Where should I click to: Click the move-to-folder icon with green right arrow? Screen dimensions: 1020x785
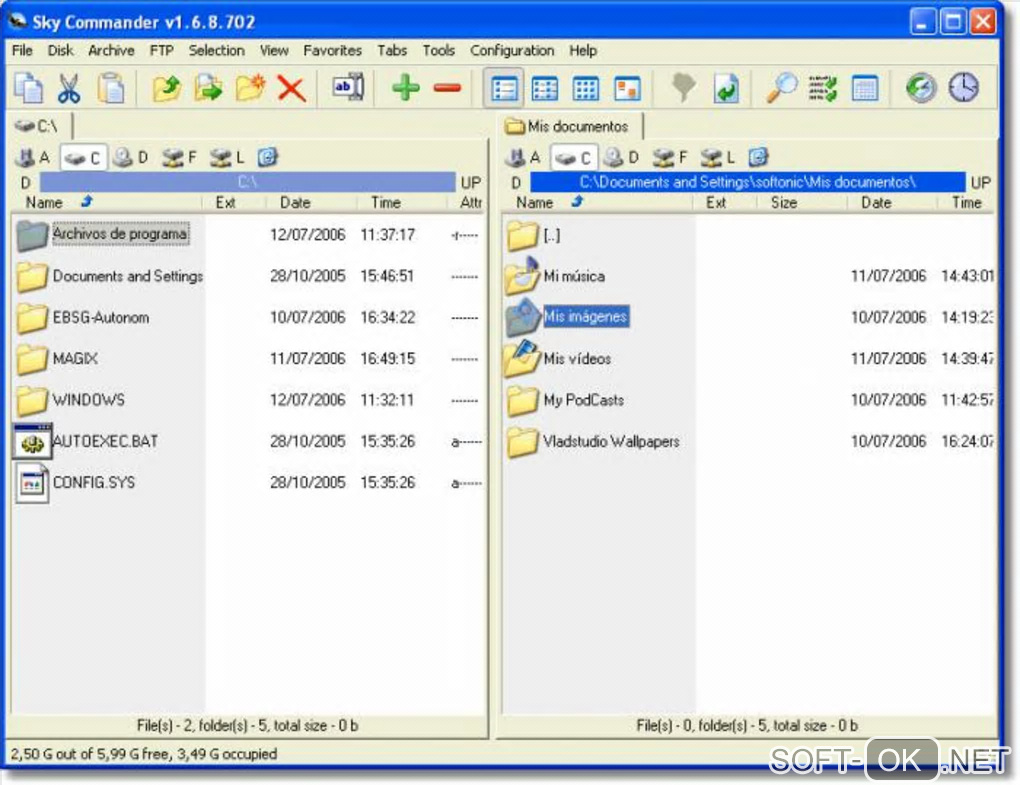coord(208,88)
